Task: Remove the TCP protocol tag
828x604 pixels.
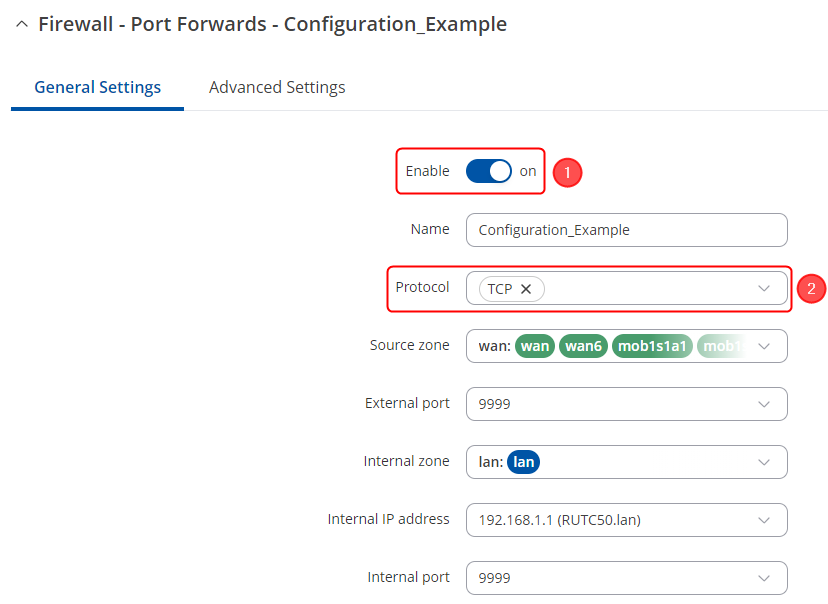Action: coord(526,289)
